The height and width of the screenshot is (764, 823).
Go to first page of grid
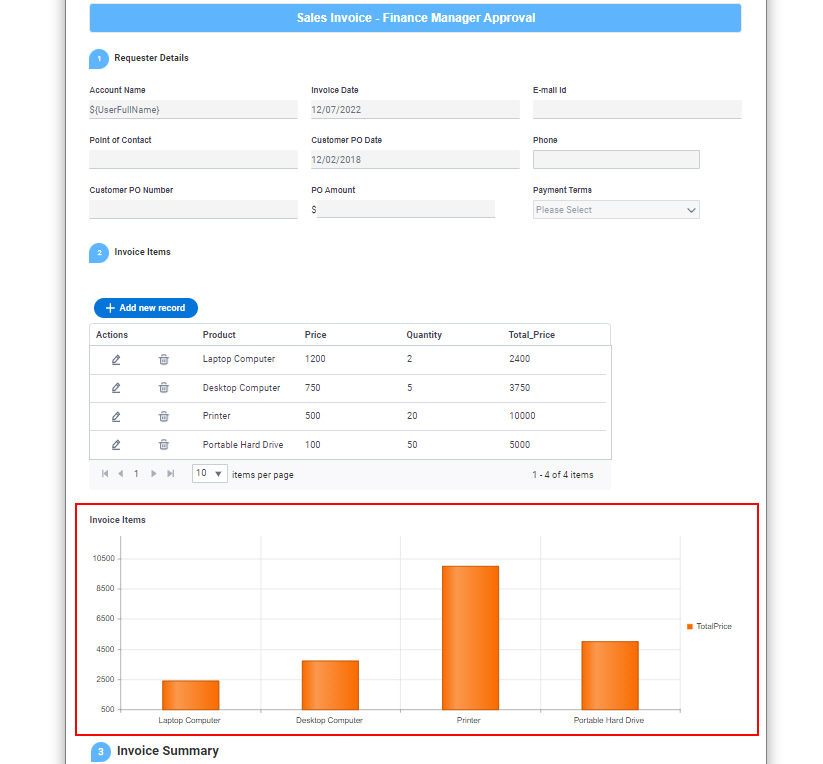pos(105,474)
